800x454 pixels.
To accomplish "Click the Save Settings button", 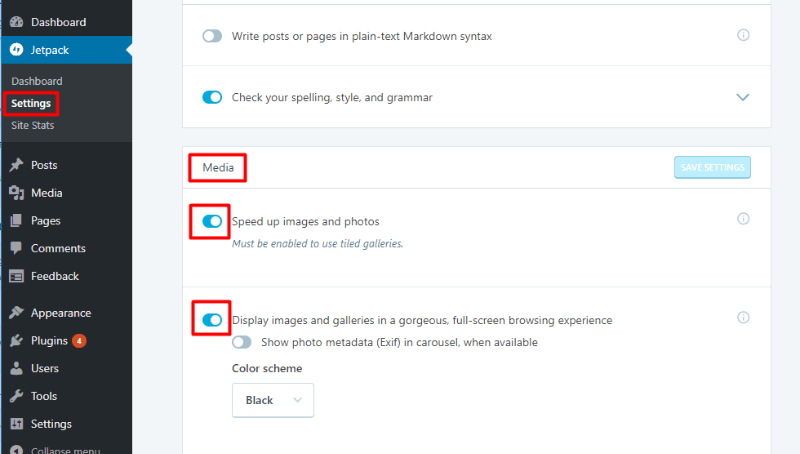I will [x=712, y=167].
